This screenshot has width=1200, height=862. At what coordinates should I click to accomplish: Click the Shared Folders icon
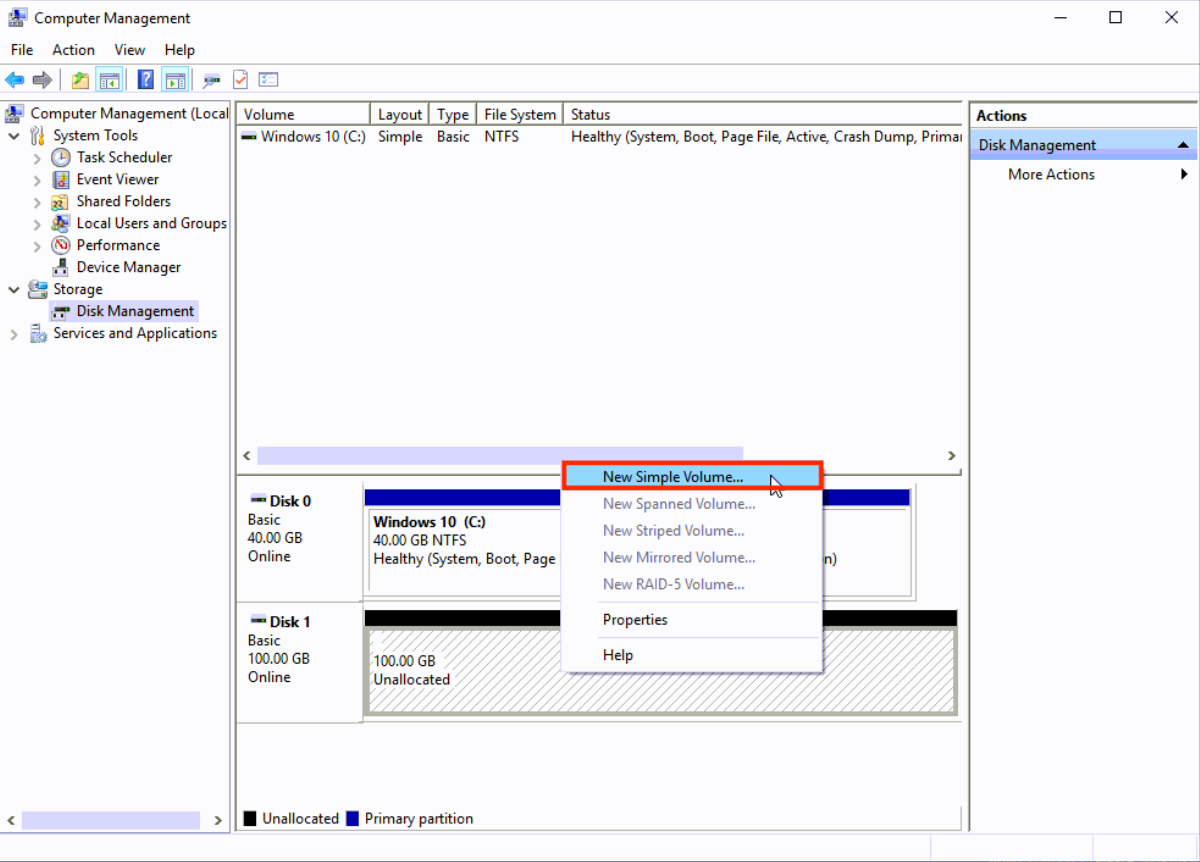click(x=61, y=201)
